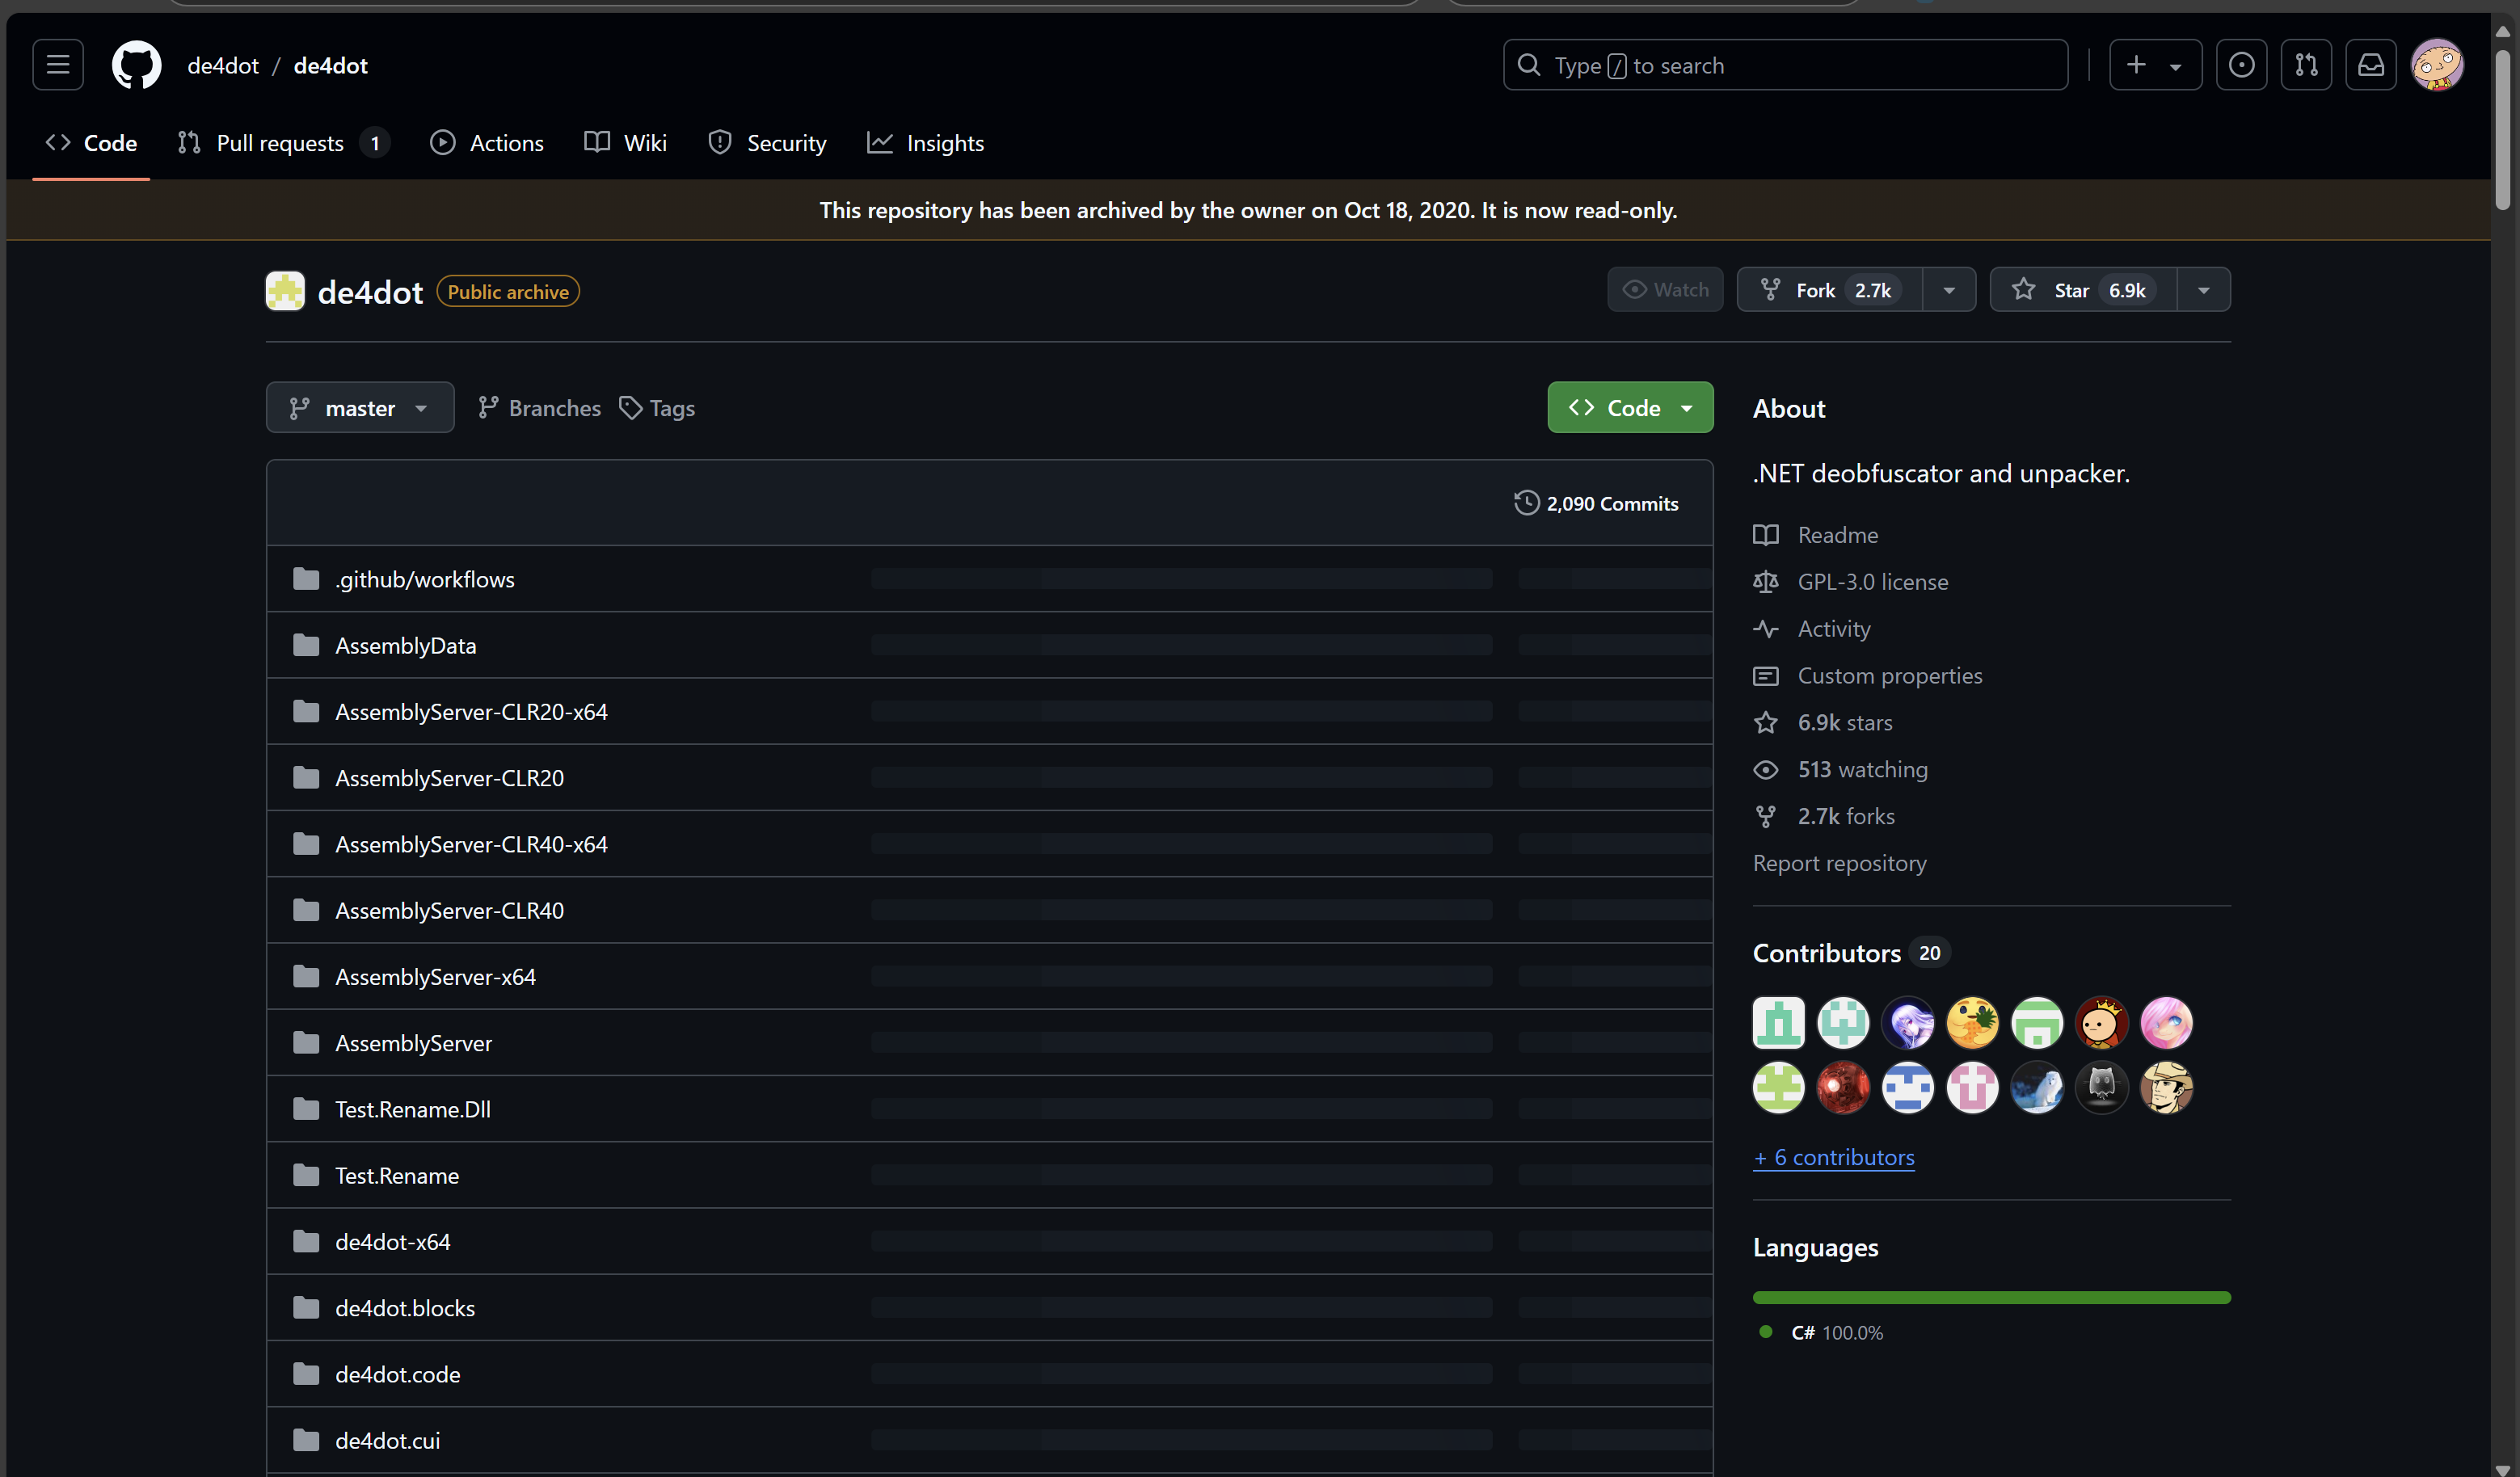
Task: Expand the master branch selector
Action: (x=360, y=408)
